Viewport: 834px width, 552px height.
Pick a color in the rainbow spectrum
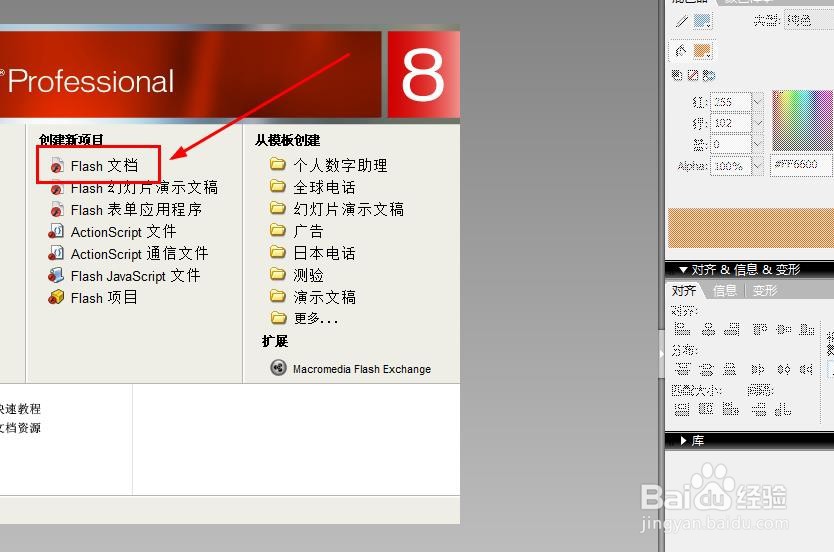[803, 121]
